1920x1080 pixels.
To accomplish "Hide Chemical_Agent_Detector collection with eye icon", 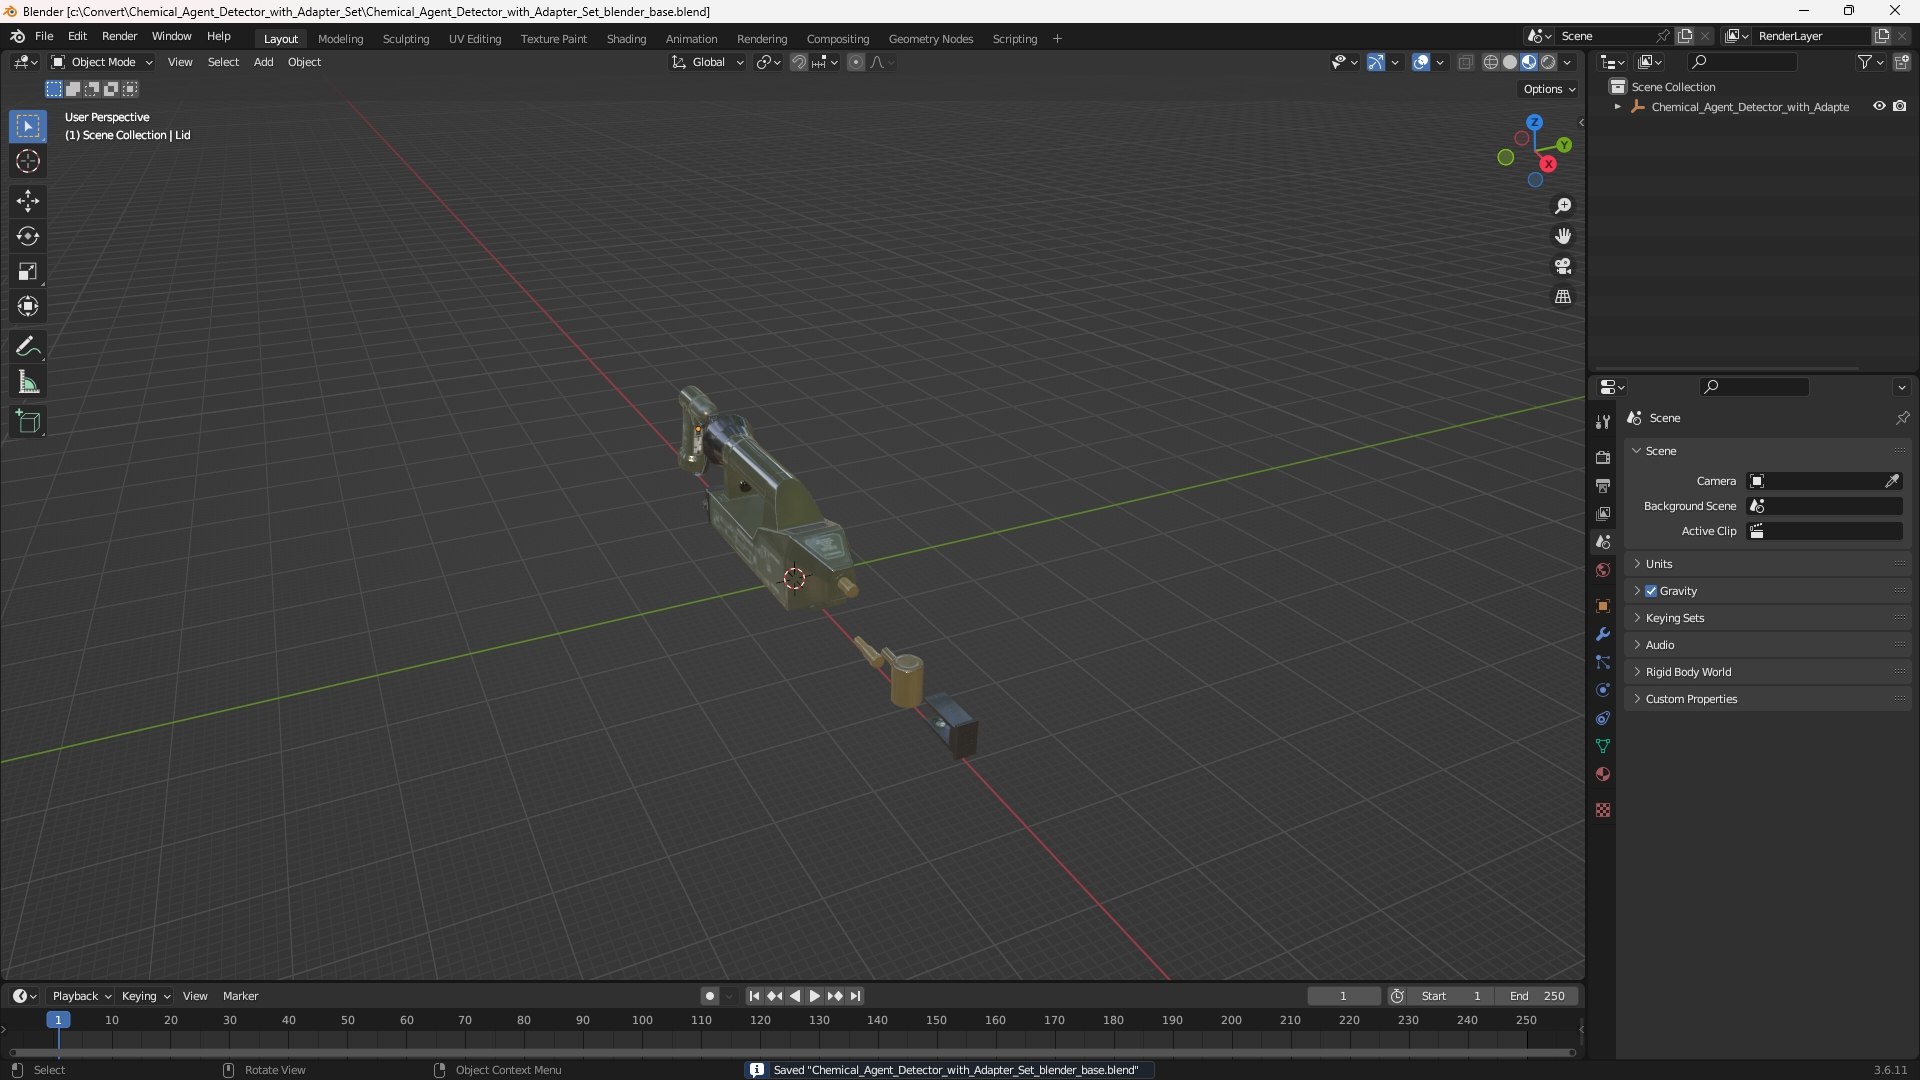I will click(x=1879, y=106).
